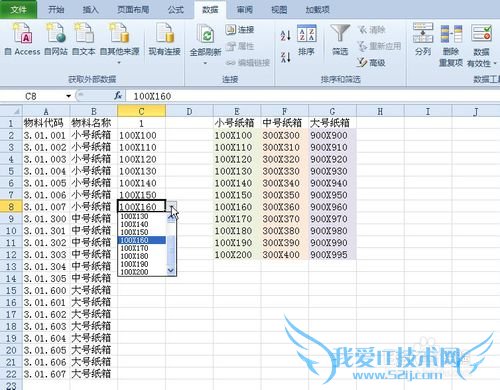The width and height of the screenshot is (500, 390).
Task: Open the 文件 file tab
Action: (x=18, y=9)
